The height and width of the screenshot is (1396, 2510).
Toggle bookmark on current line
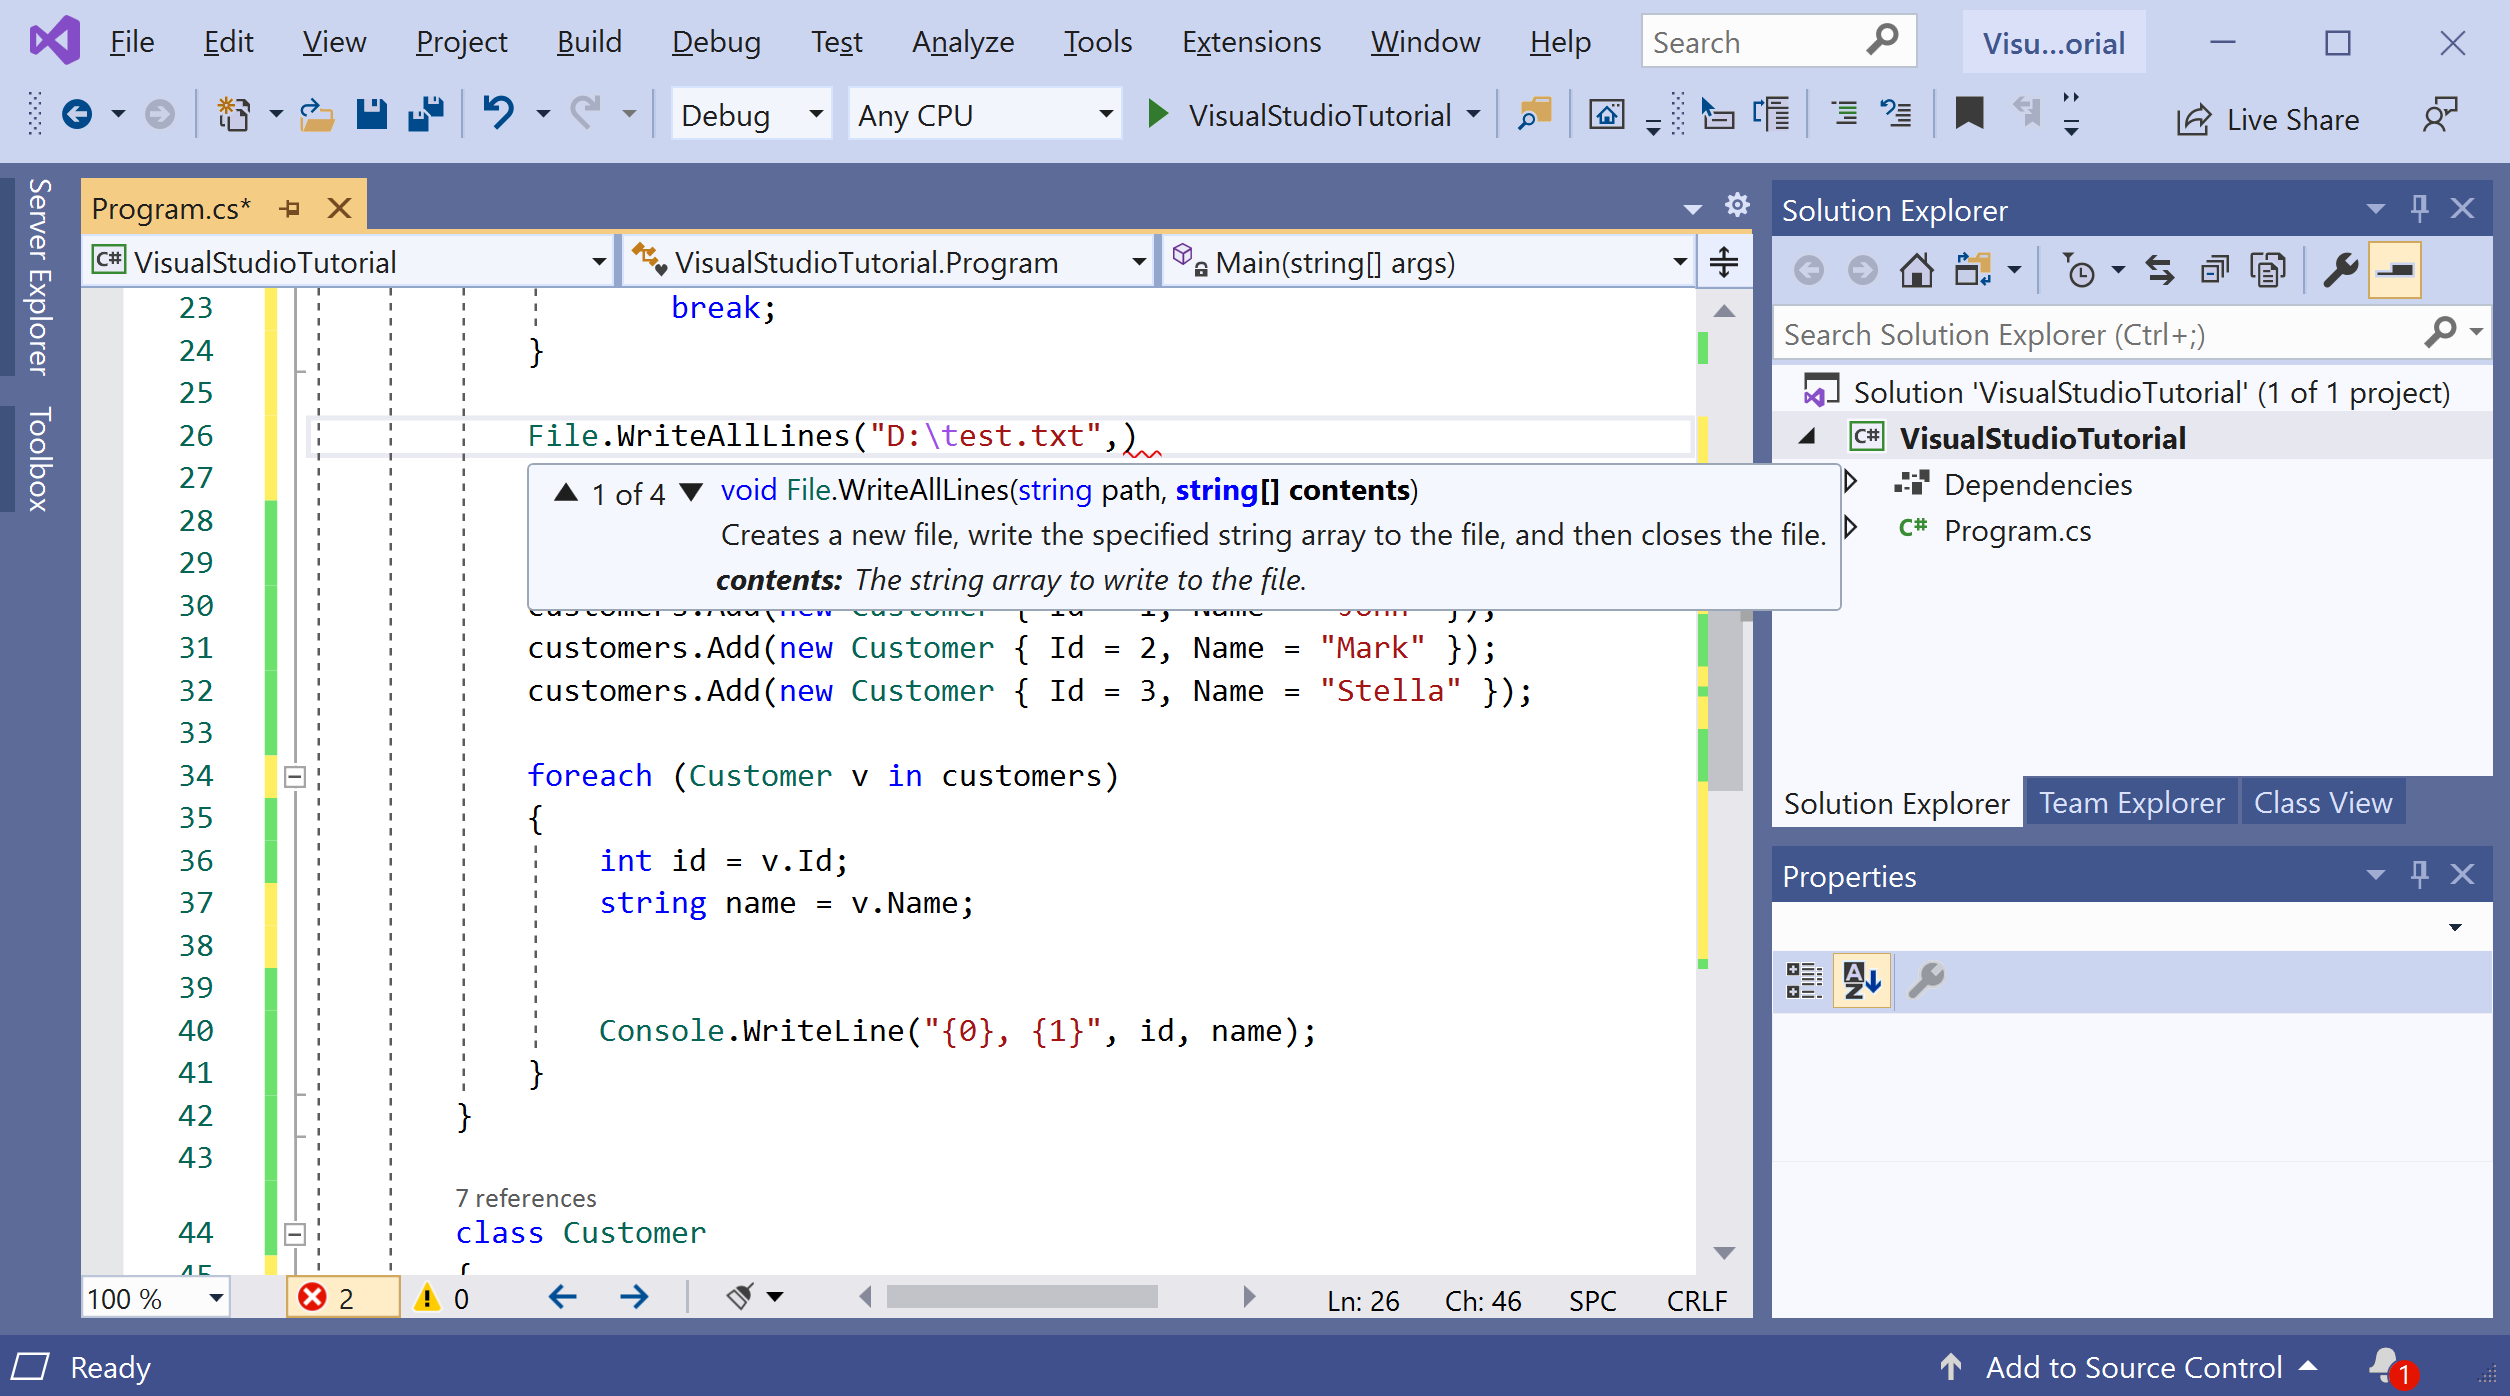tap(1969, 113)
